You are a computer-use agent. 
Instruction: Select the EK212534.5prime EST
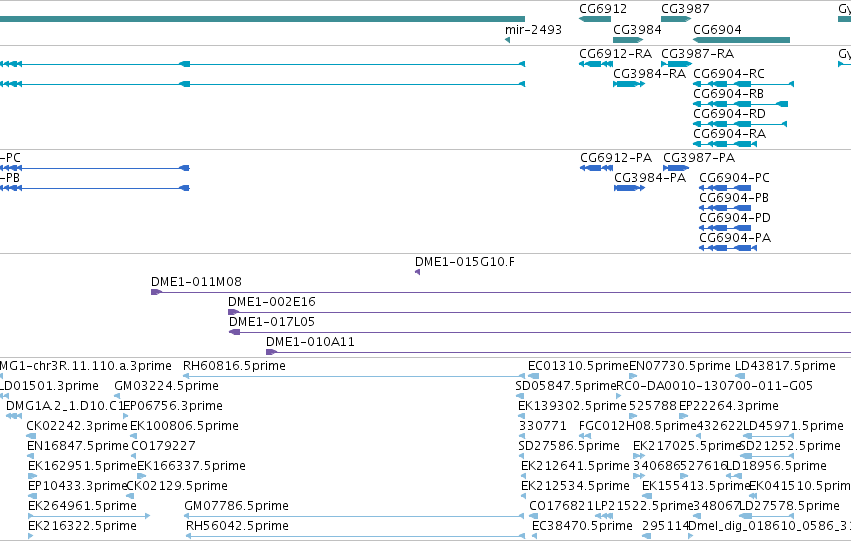pyautogui.click(x=575, y=487)
